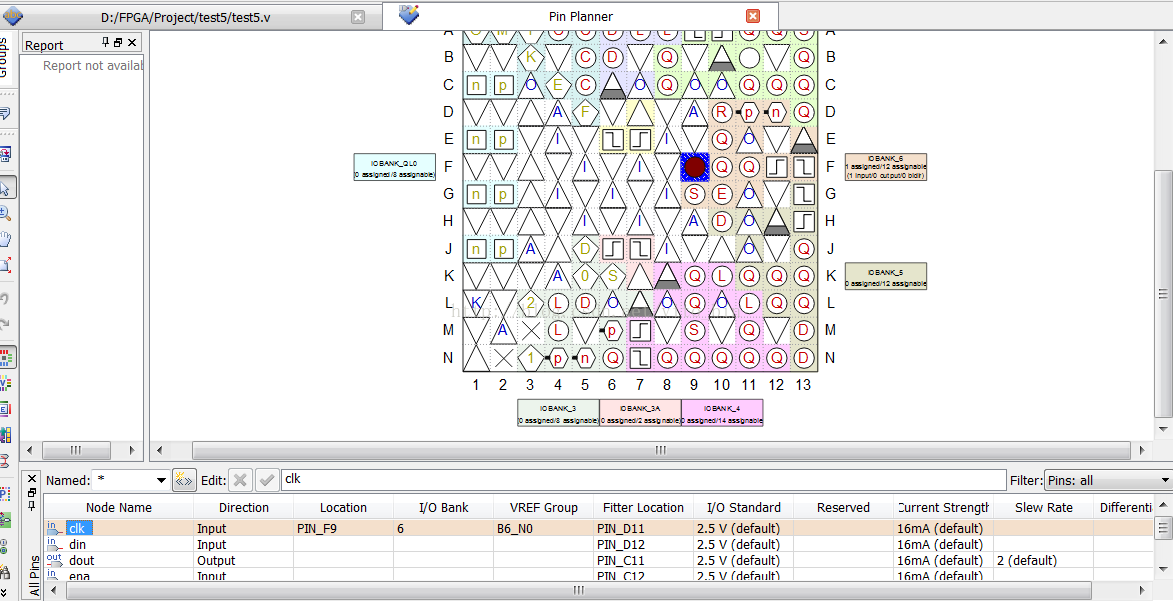
Task: Click the IOBANK_4 label box
Action: 722,412
